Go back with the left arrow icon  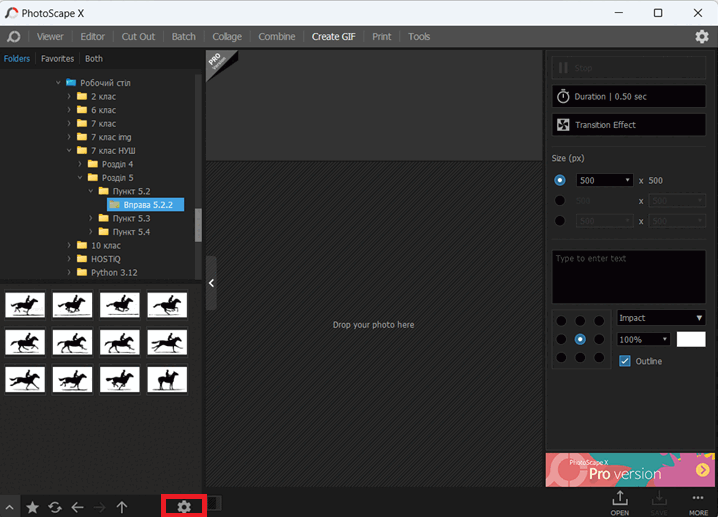coord(77,507)
